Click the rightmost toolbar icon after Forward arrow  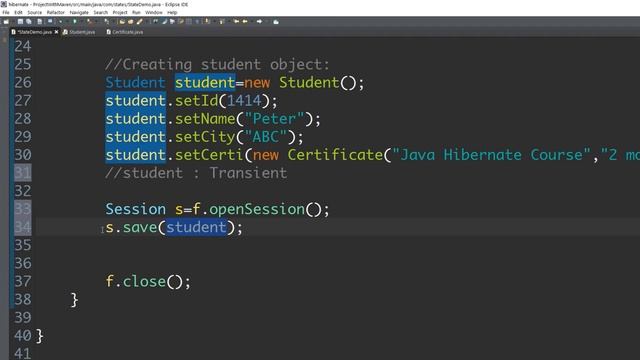276,22
